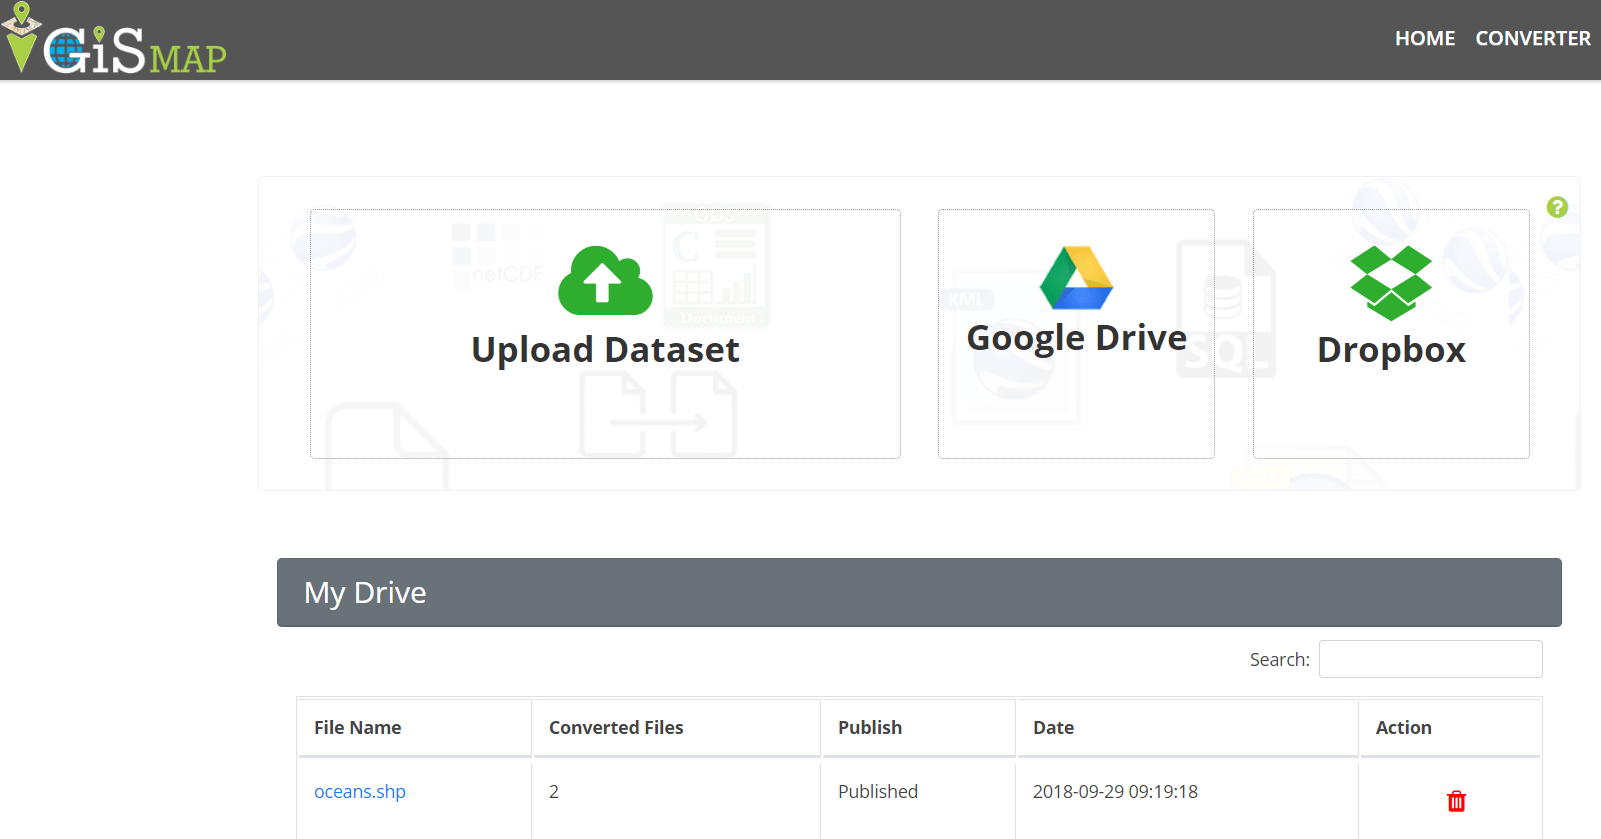Delete oceans.shp using red trash icon
Image resolution: width=1601 pixels, height=839 pixels.
pyautogui.click(x=1456, y=801)
